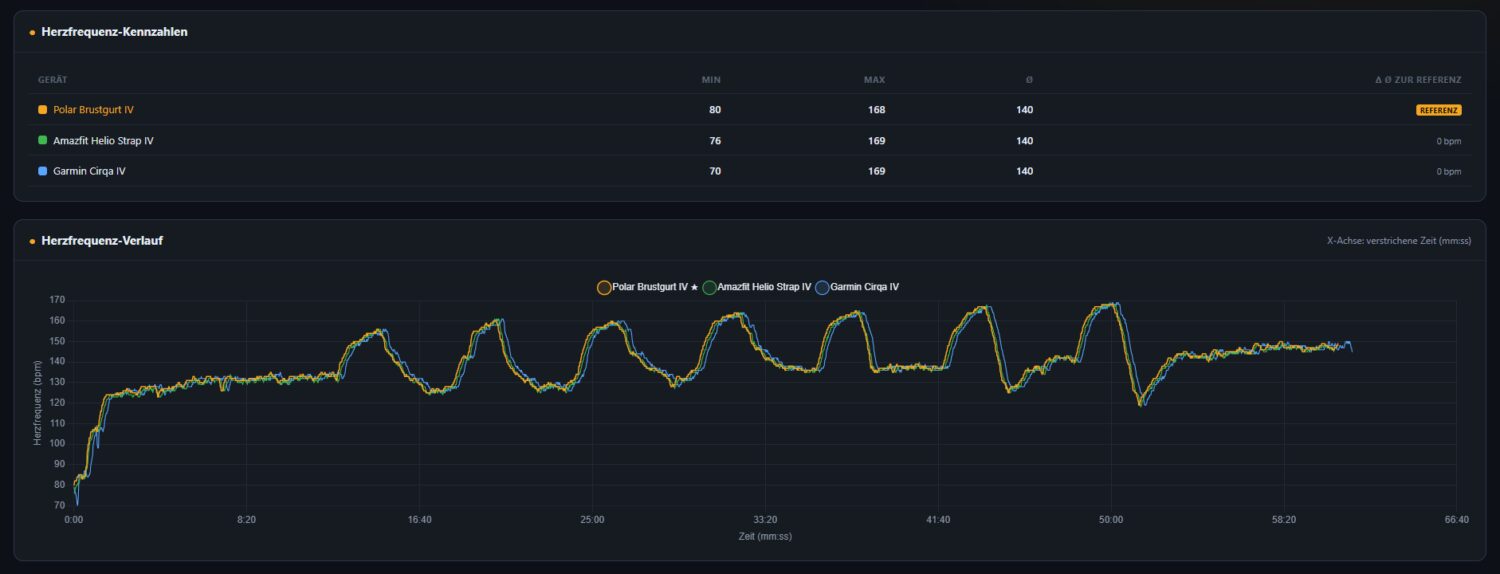Click the Herzfrequenz-Verlauf panel title

(x=102, y=241)
